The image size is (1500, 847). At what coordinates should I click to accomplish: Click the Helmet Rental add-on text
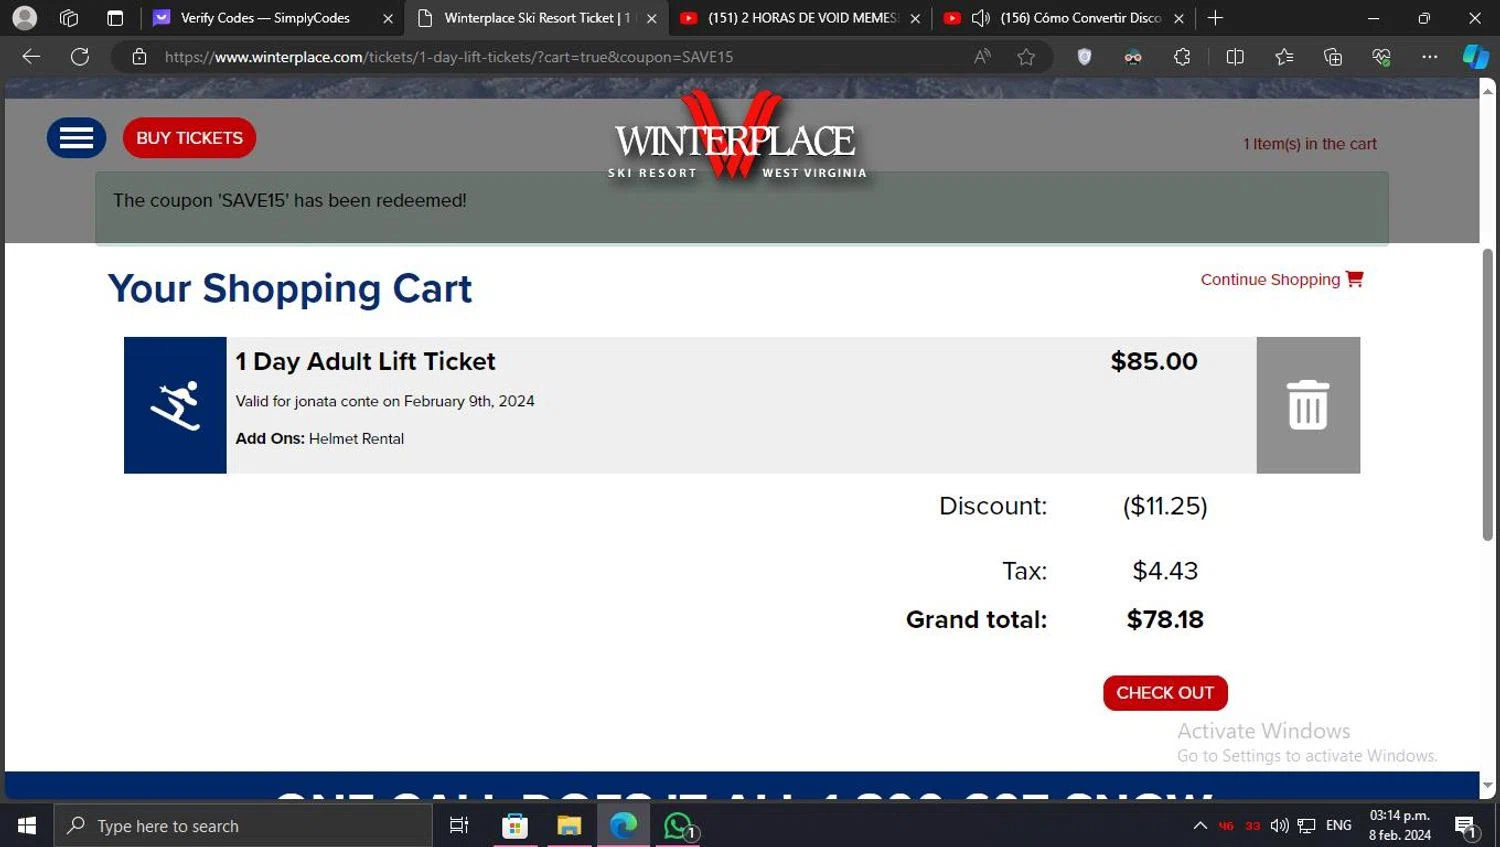pyautogui.click(x=356, y=438)
